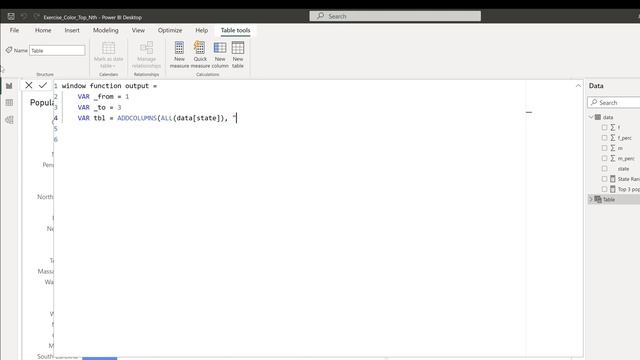Switch to the View ribbon tab
The image size is (640, 360).
[138, 30]
